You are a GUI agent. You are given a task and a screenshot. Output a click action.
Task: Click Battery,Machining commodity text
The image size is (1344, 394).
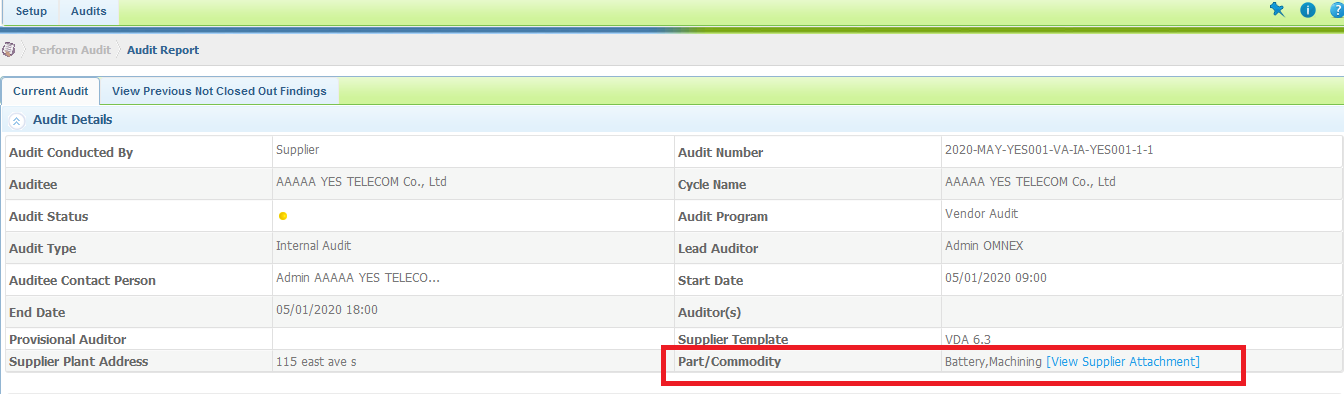[994, 362]
